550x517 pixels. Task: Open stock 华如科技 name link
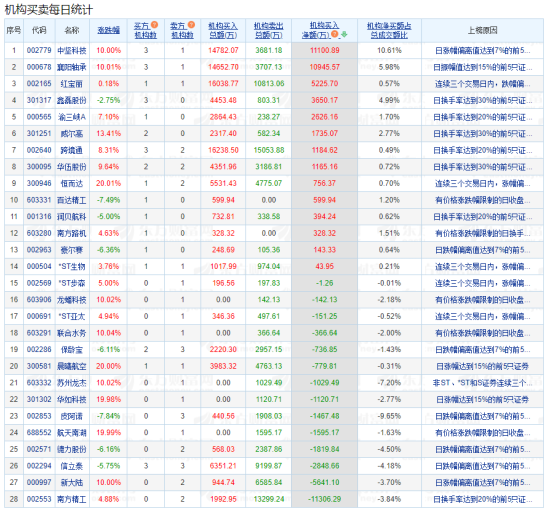pos(72,400)
